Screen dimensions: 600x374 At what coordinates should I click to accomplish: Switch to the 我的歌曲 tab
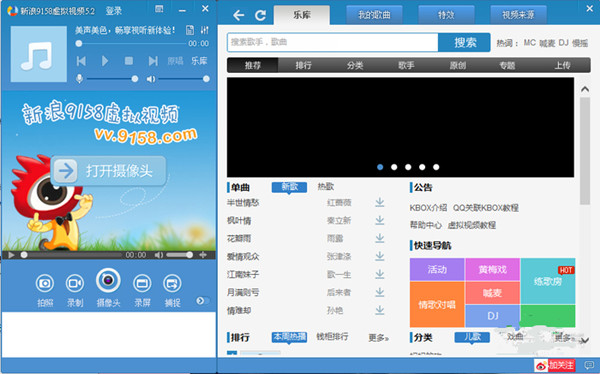(374, 15)
